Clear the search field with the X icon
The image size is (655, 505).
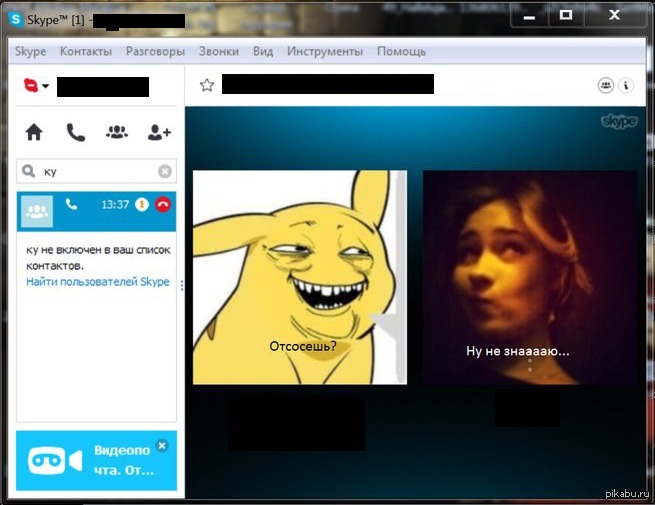165,171
